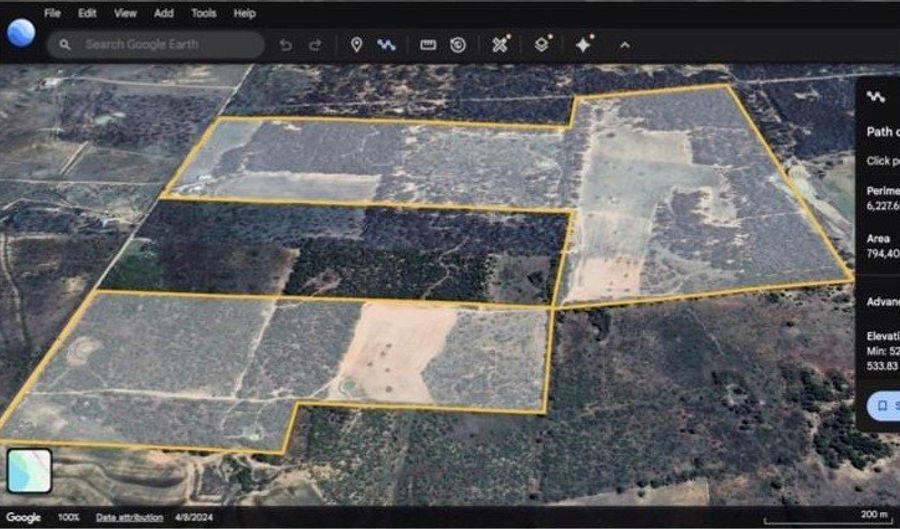Open the Tools menu

pyautogui.click(x=203, y=13)
